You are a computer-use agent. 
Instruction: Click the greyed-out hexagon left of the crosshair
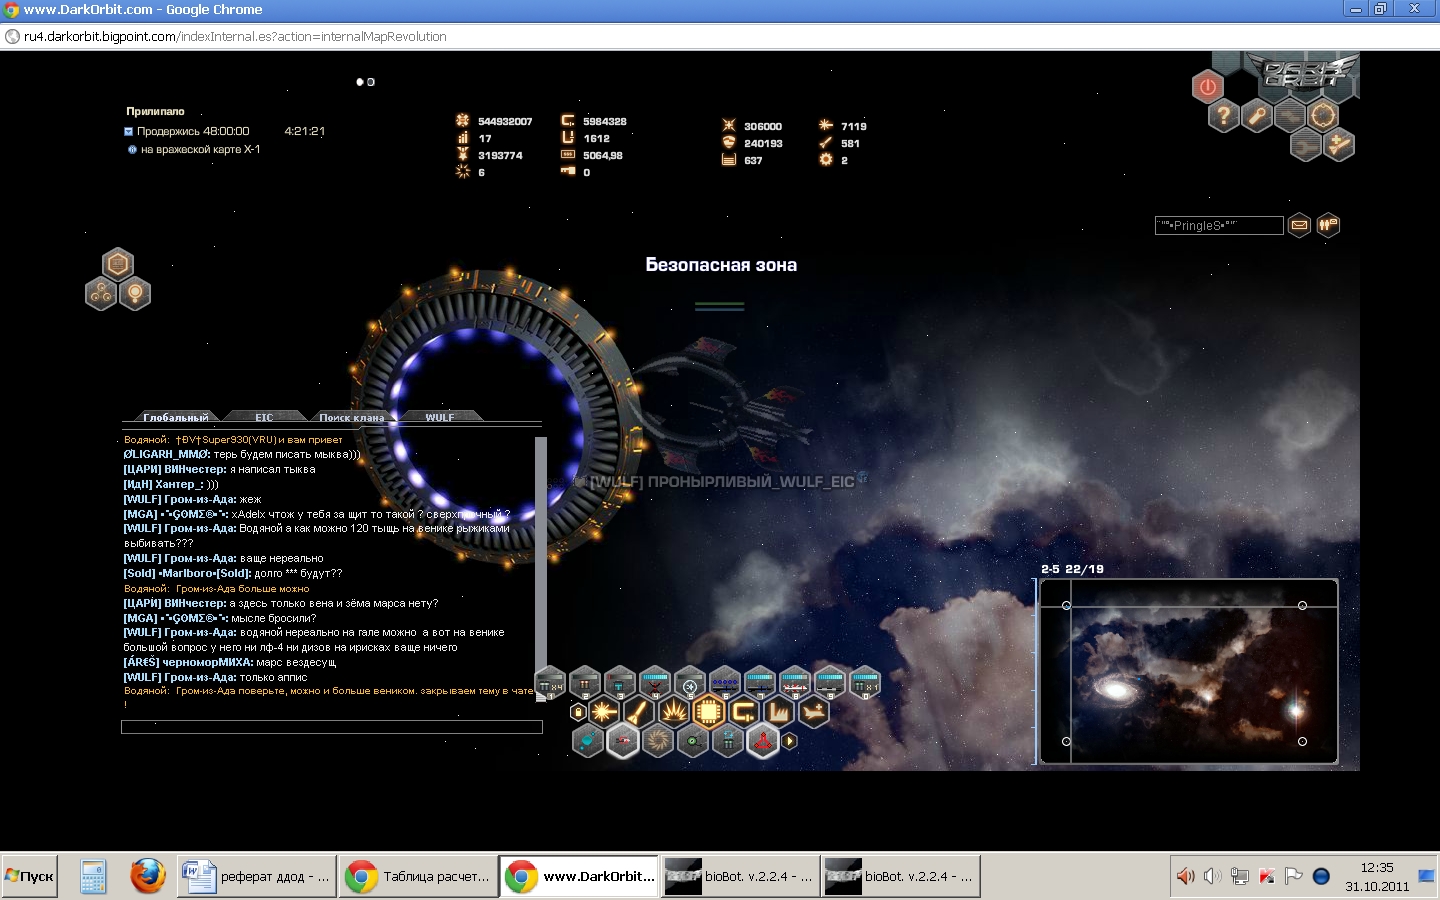(1290, 116)
